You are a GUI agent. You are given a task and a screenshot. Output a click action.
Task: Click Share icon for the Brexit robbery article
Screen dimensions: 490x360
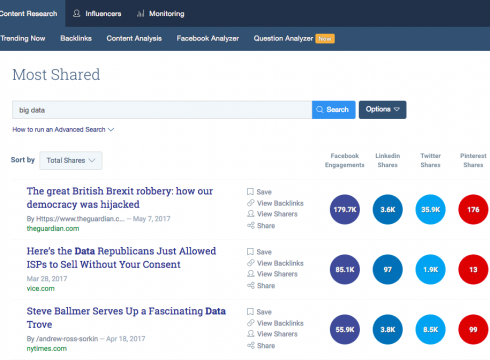click(x=251, y=226)
